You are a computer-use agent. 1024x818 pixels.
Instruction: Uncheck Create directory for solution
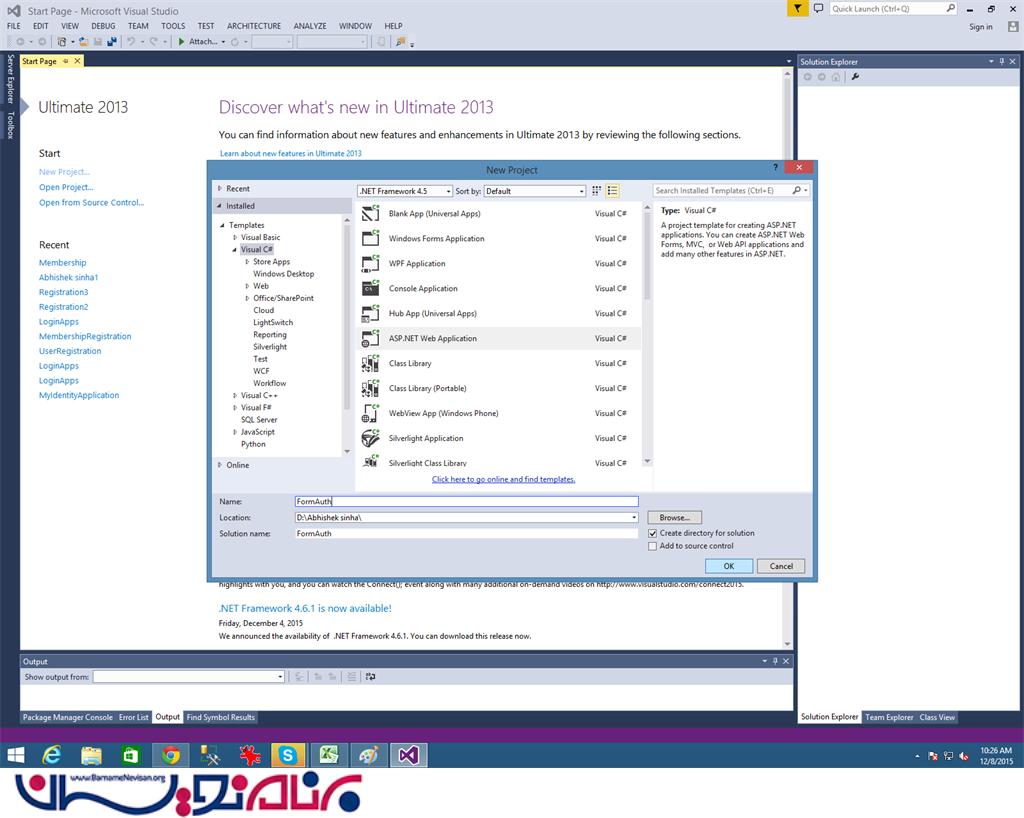(652, 533)
